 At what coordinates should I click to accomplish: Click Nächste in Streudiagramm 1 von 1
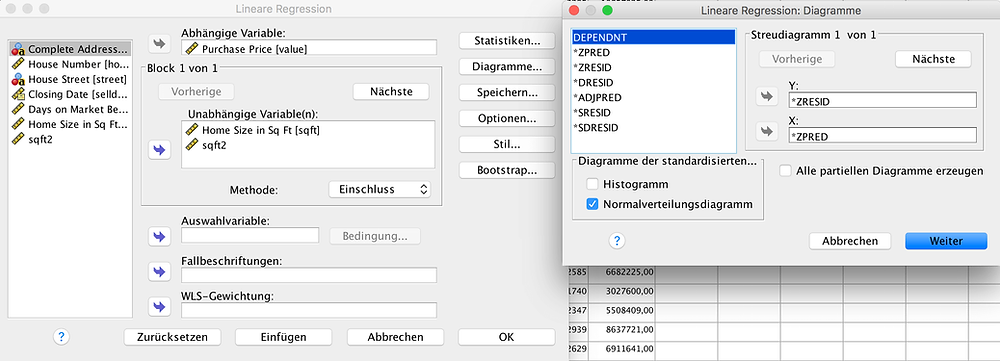[x=933, y=59]
